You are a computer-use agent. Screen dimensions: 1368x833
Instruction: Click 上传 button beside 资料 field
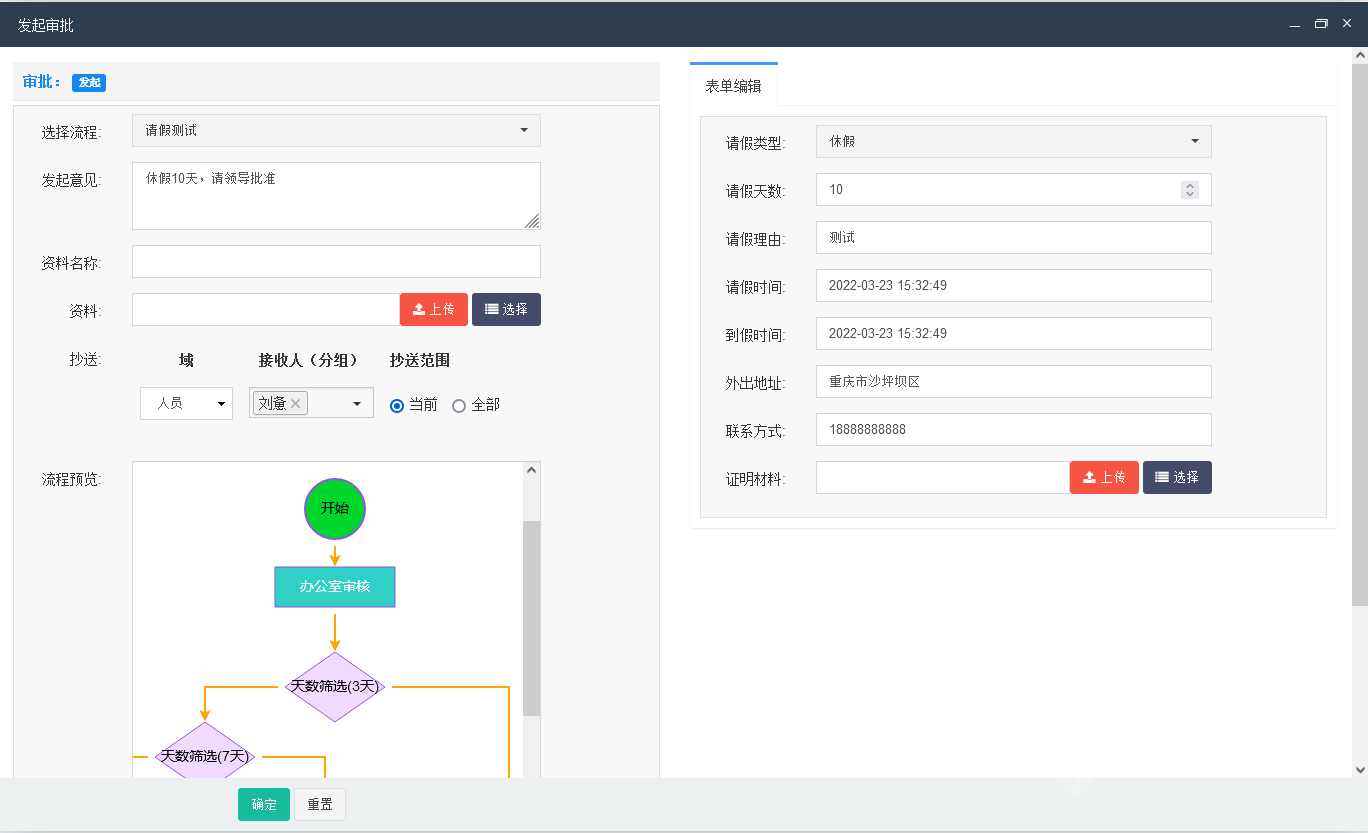(x=434, y=310)
